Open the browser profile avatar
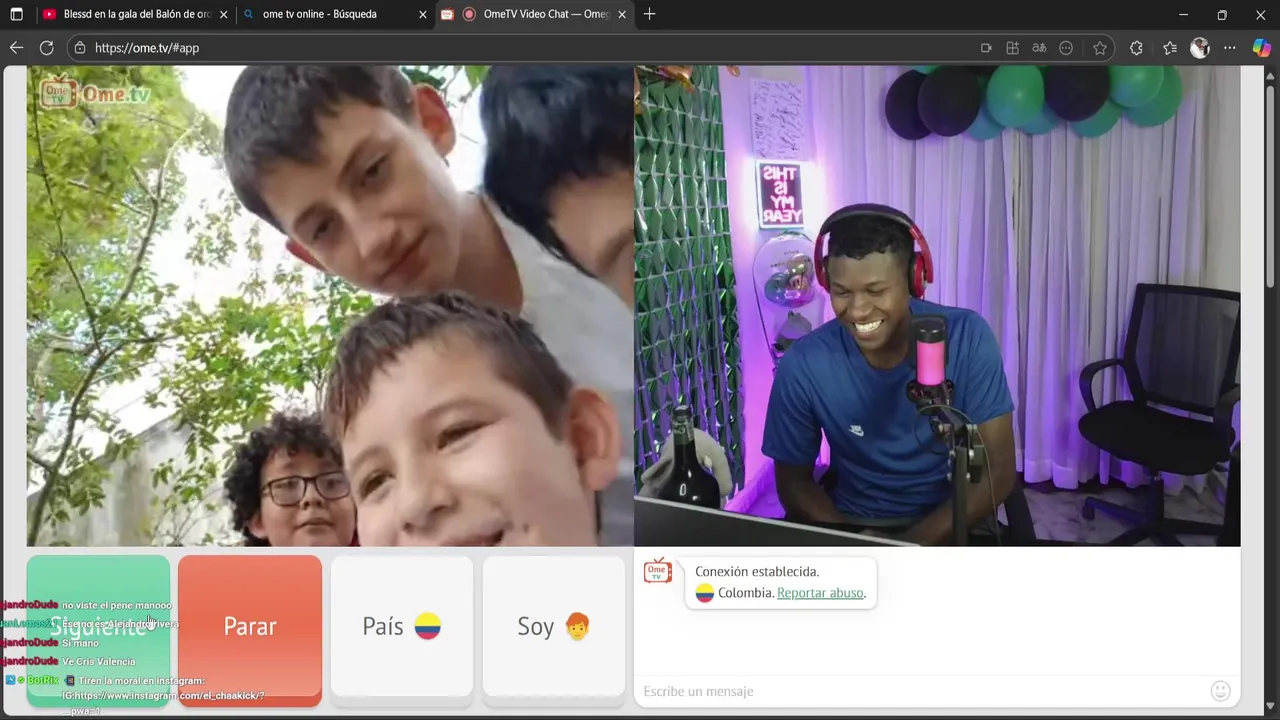 tap(1200, 48)
